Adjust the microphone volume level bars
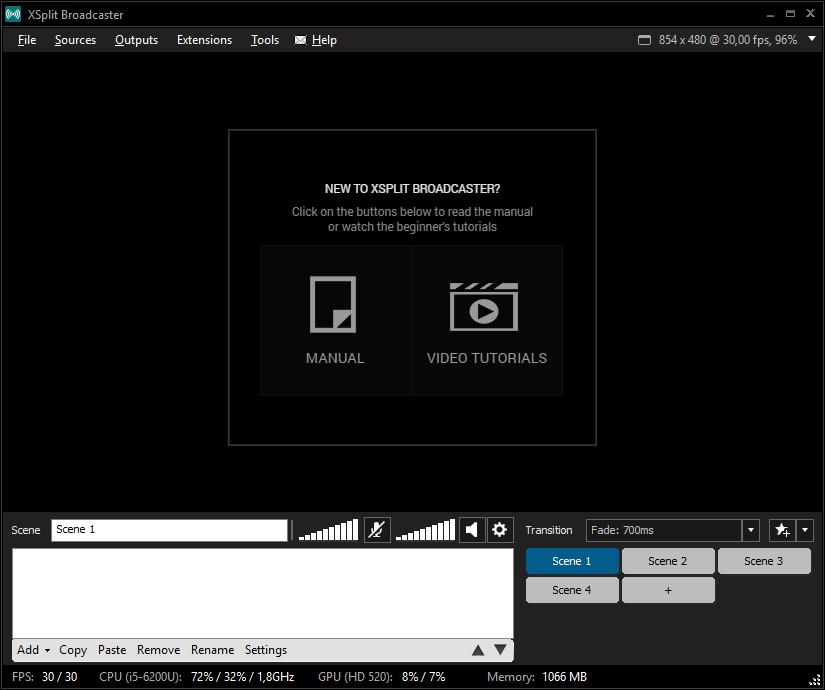Image resolution: width=825 pixels, height=690 pixels. tap(328, 530)
